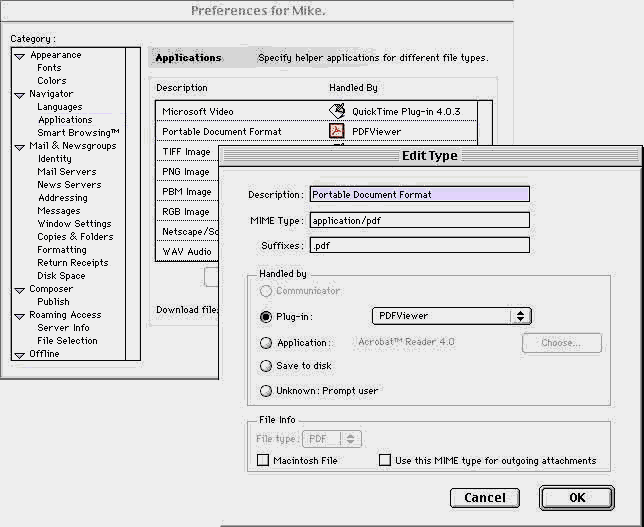Screen dimensions: 644x527
Task: Click the MIME Type field
Action: pos(418,220)
